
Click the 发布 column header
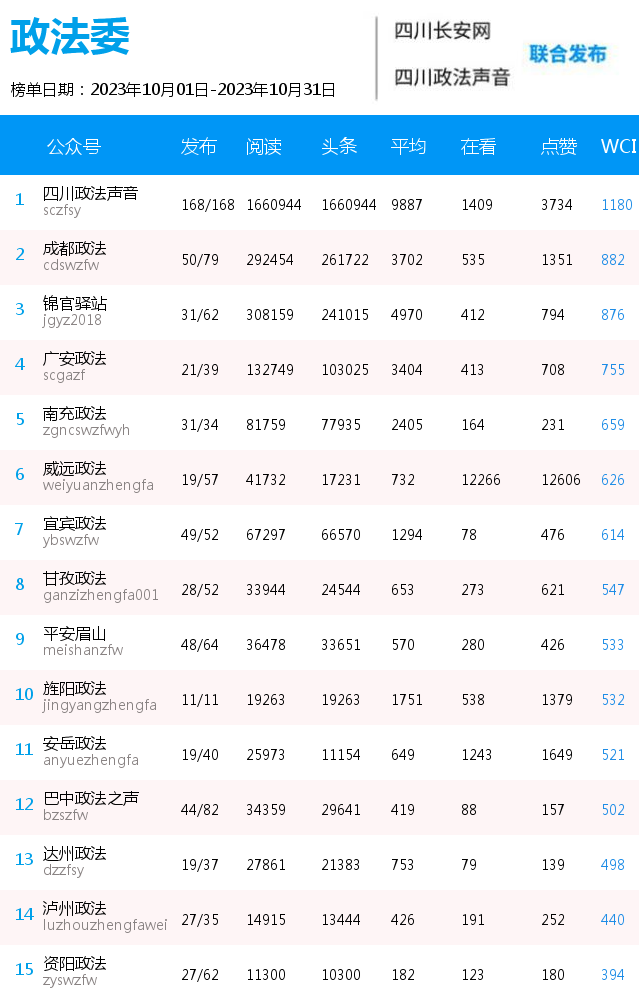(199, 147)
